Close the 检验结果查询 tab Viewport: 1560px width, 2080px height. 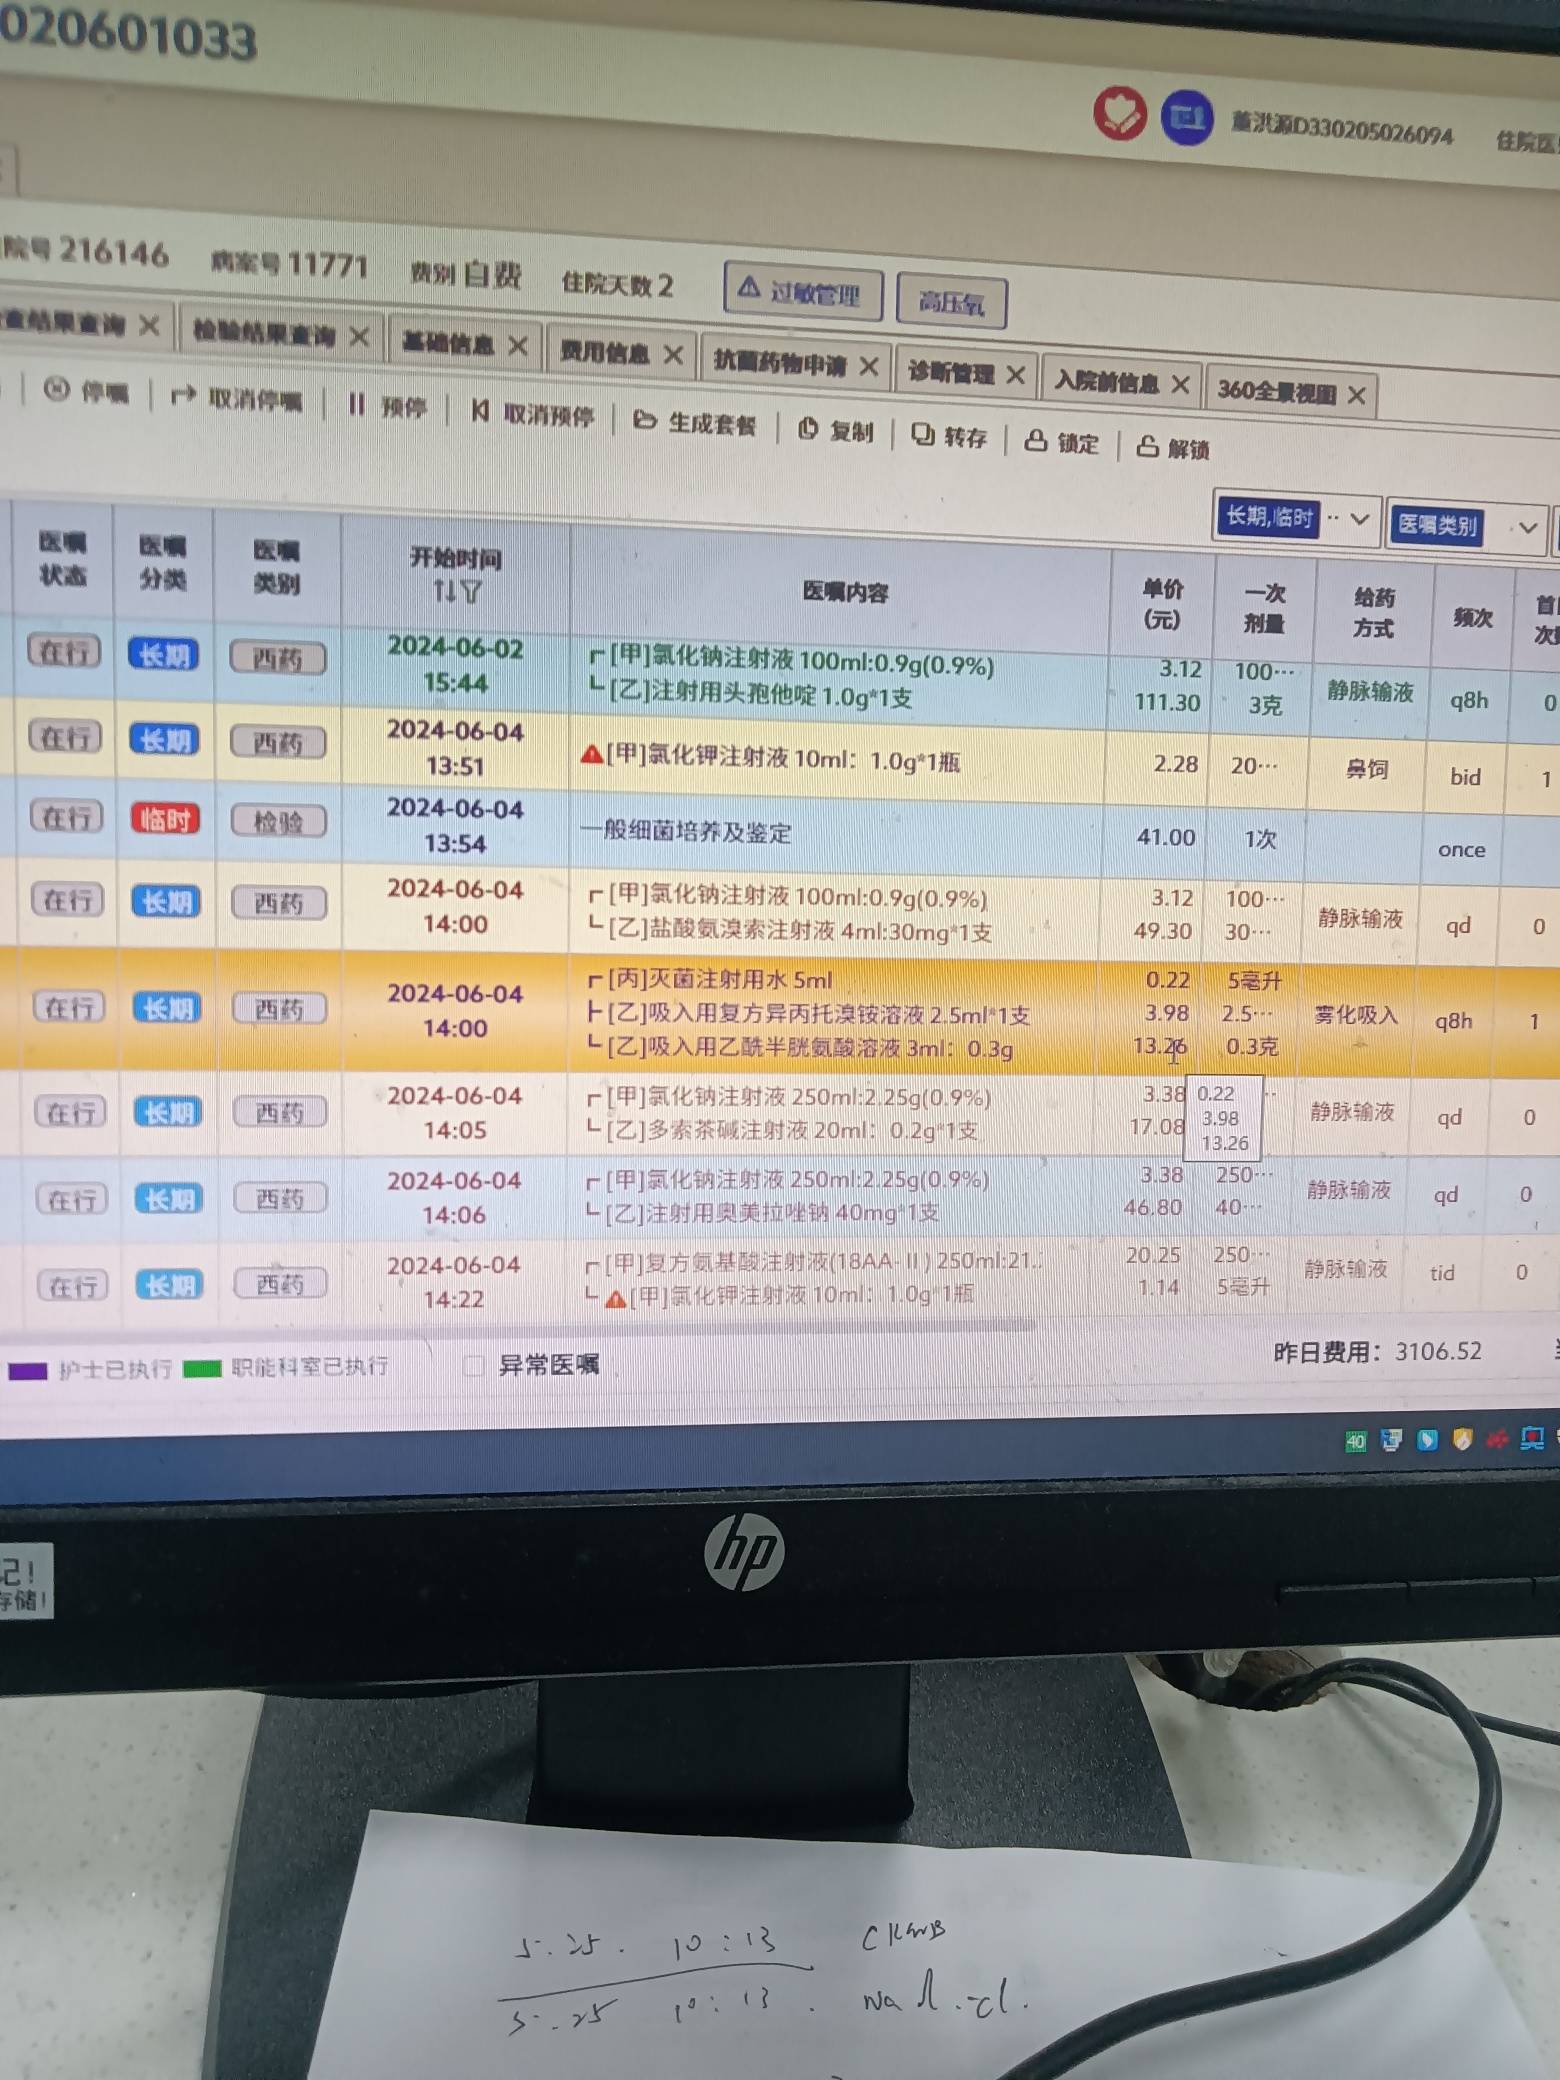[x=359, y=337]
